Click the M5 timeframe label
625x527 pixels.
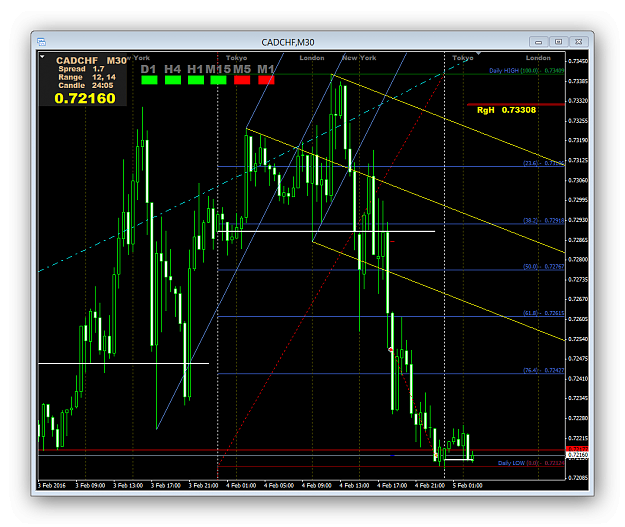[x=242, y=69]
